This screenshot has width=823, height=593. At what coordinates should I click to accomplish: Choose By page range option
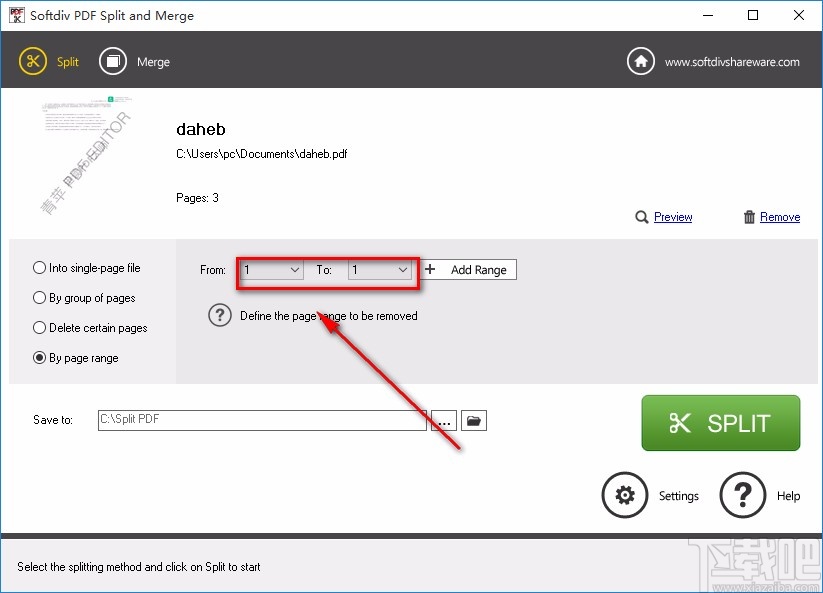[76, 358]
